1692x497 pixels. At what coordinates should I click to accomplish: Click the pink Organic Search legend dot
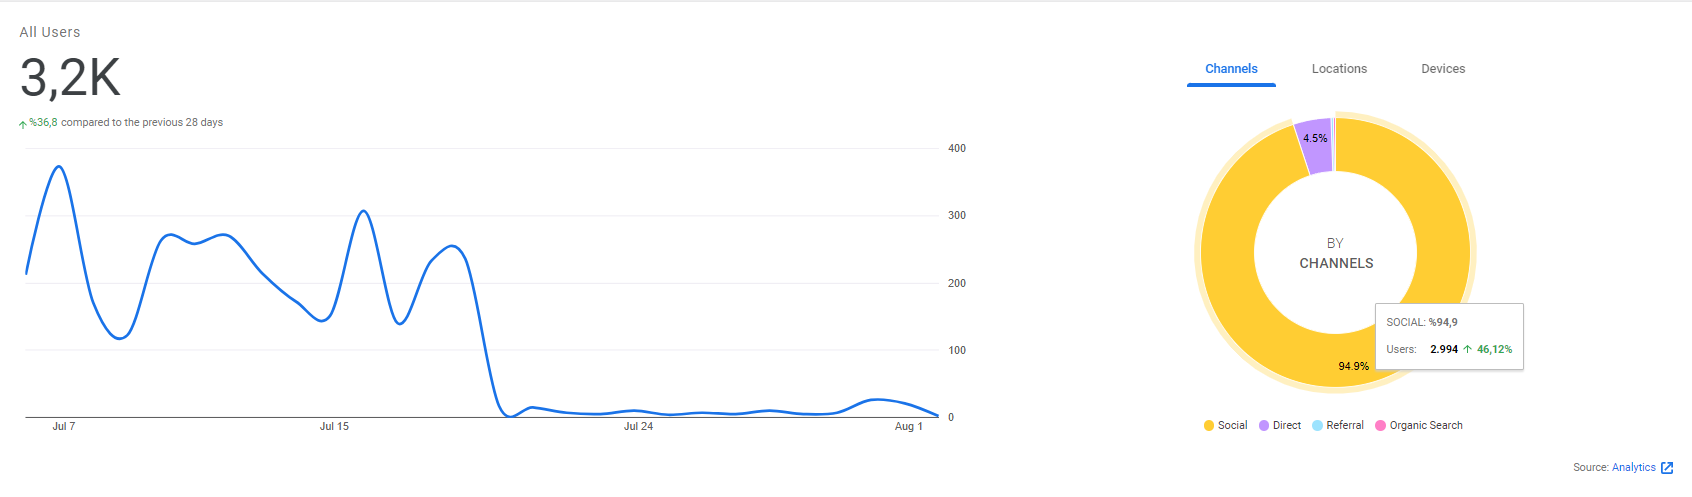tap(1381, 426)
